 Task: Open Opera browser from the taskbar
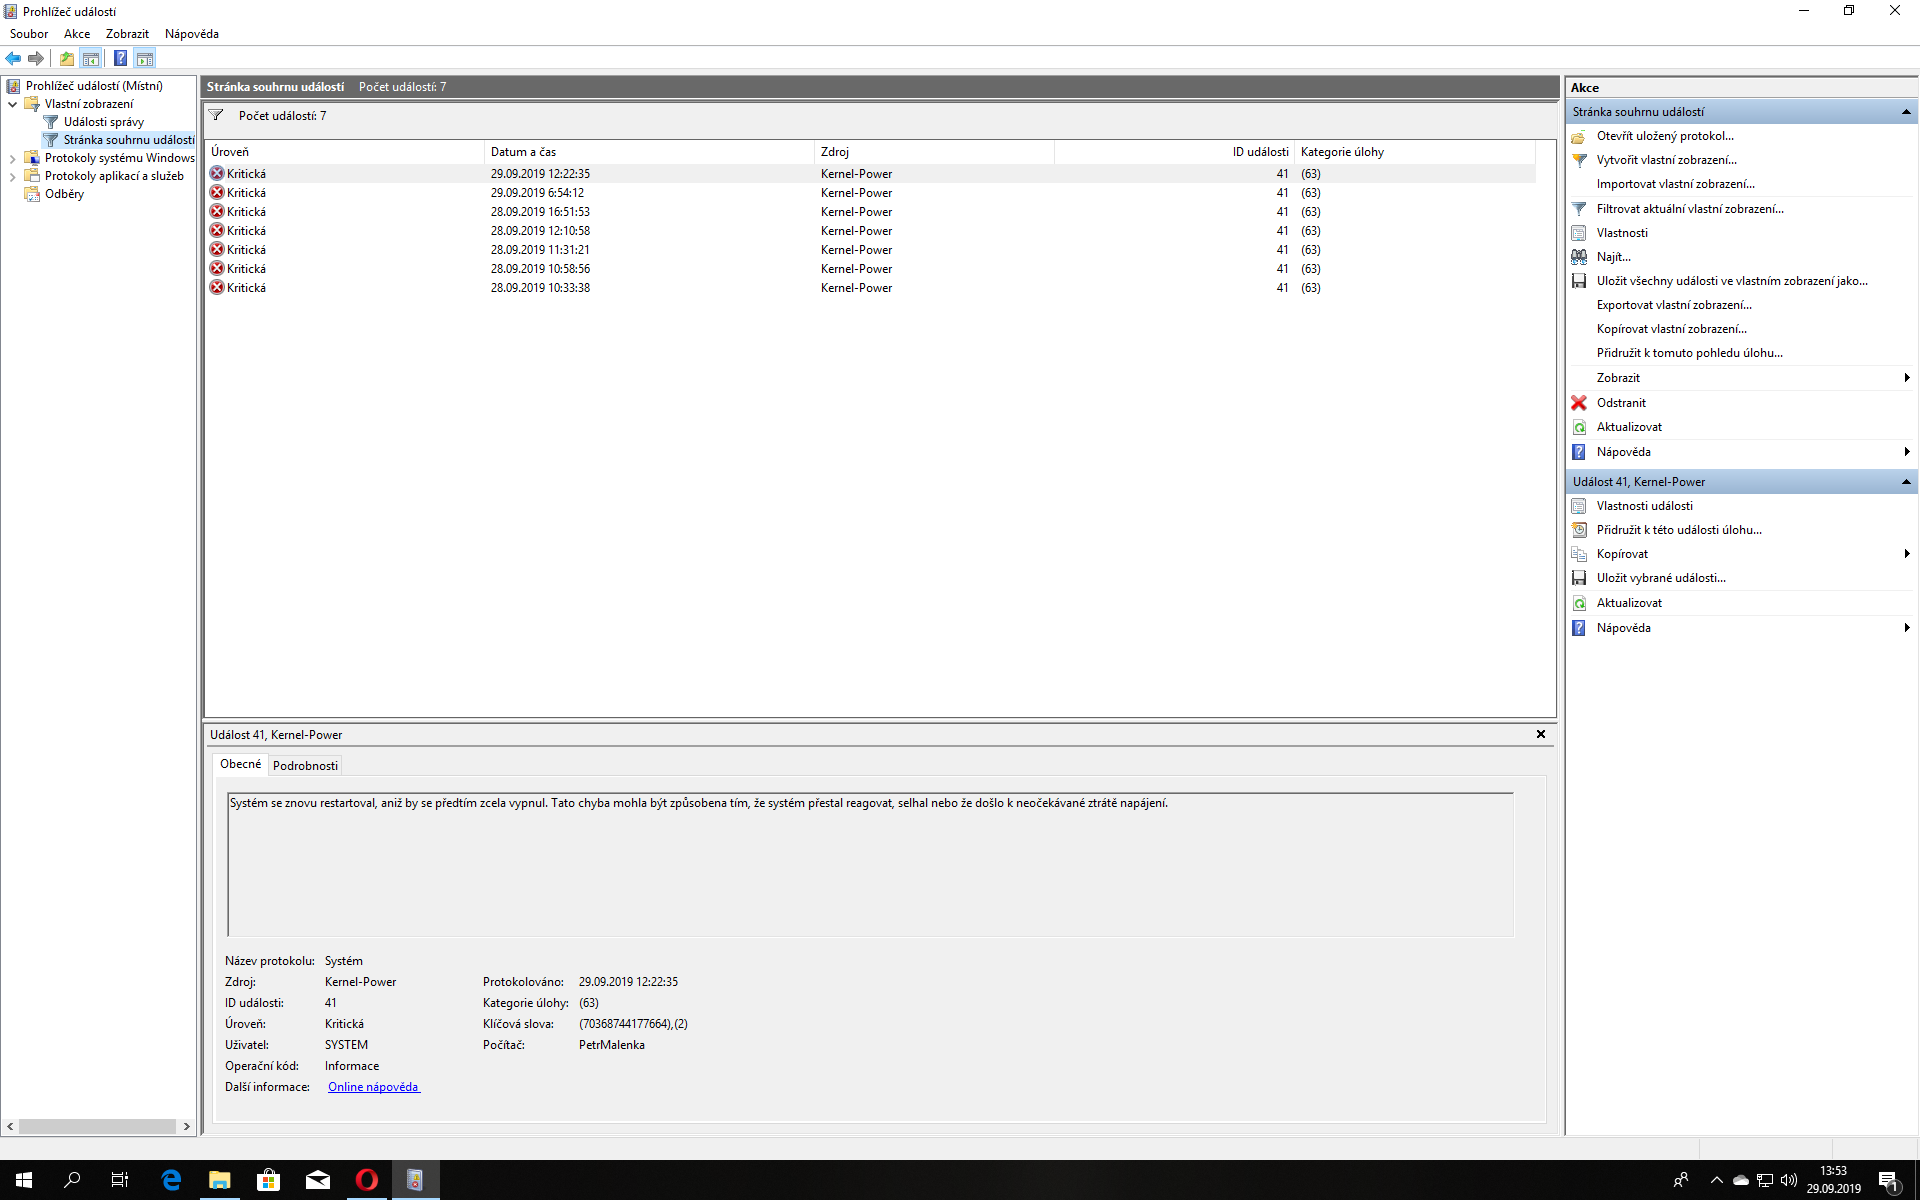coord(367,1180)
